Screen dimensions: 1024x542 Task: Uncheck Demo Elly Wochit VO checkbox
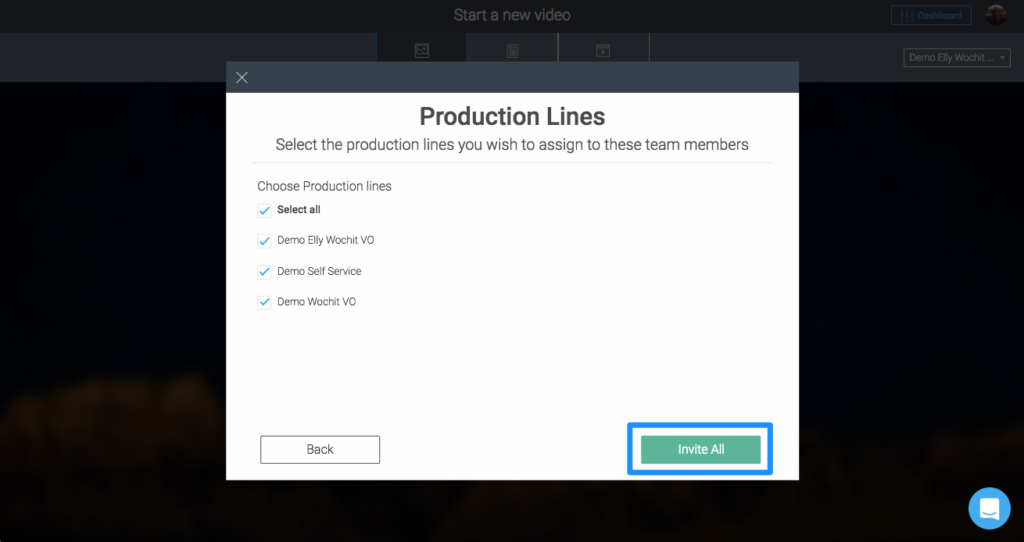coord(264,241)
